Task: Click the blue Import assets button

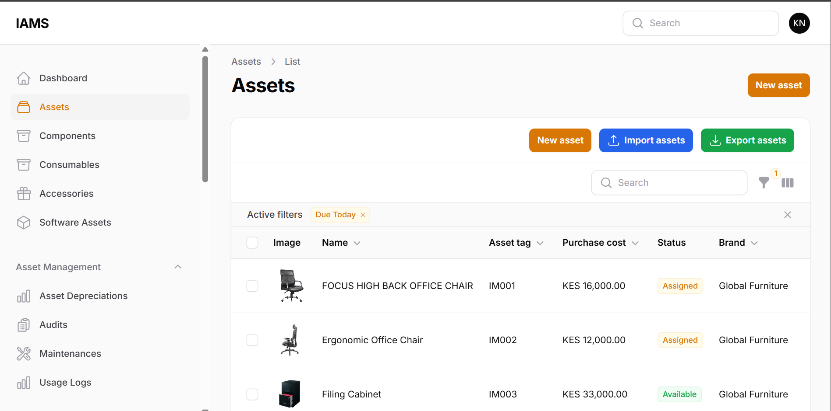Action: (x=645, y=141)
